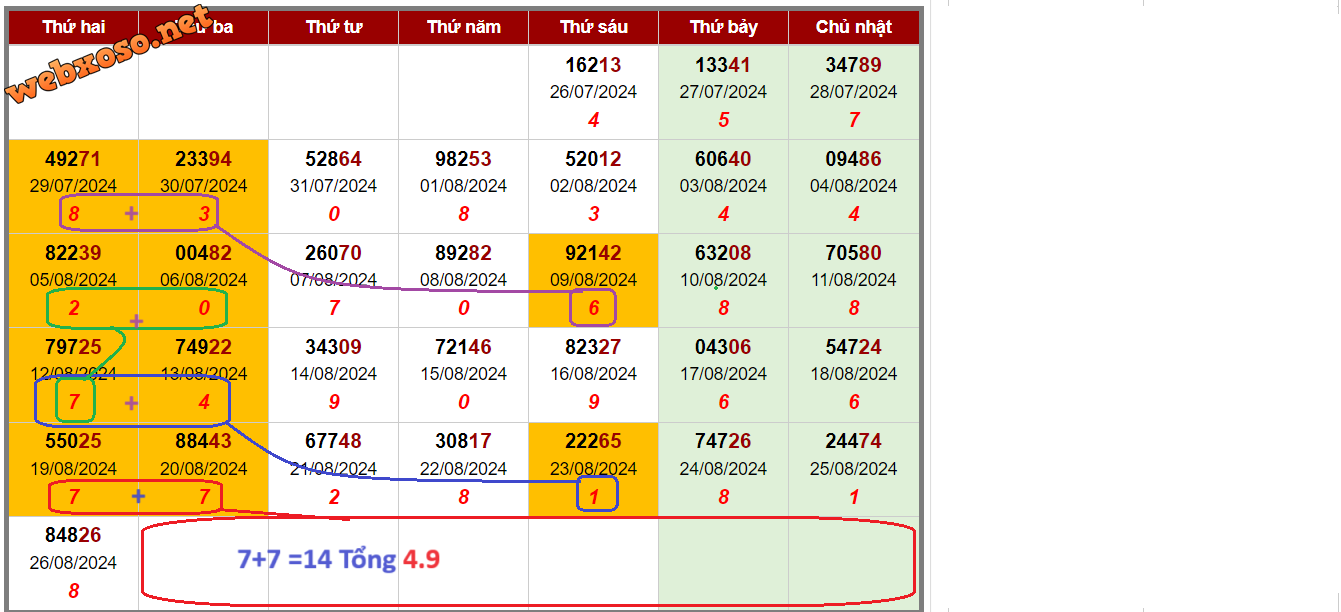
Task: Select the number 00482
Action: tap(203, 253)
